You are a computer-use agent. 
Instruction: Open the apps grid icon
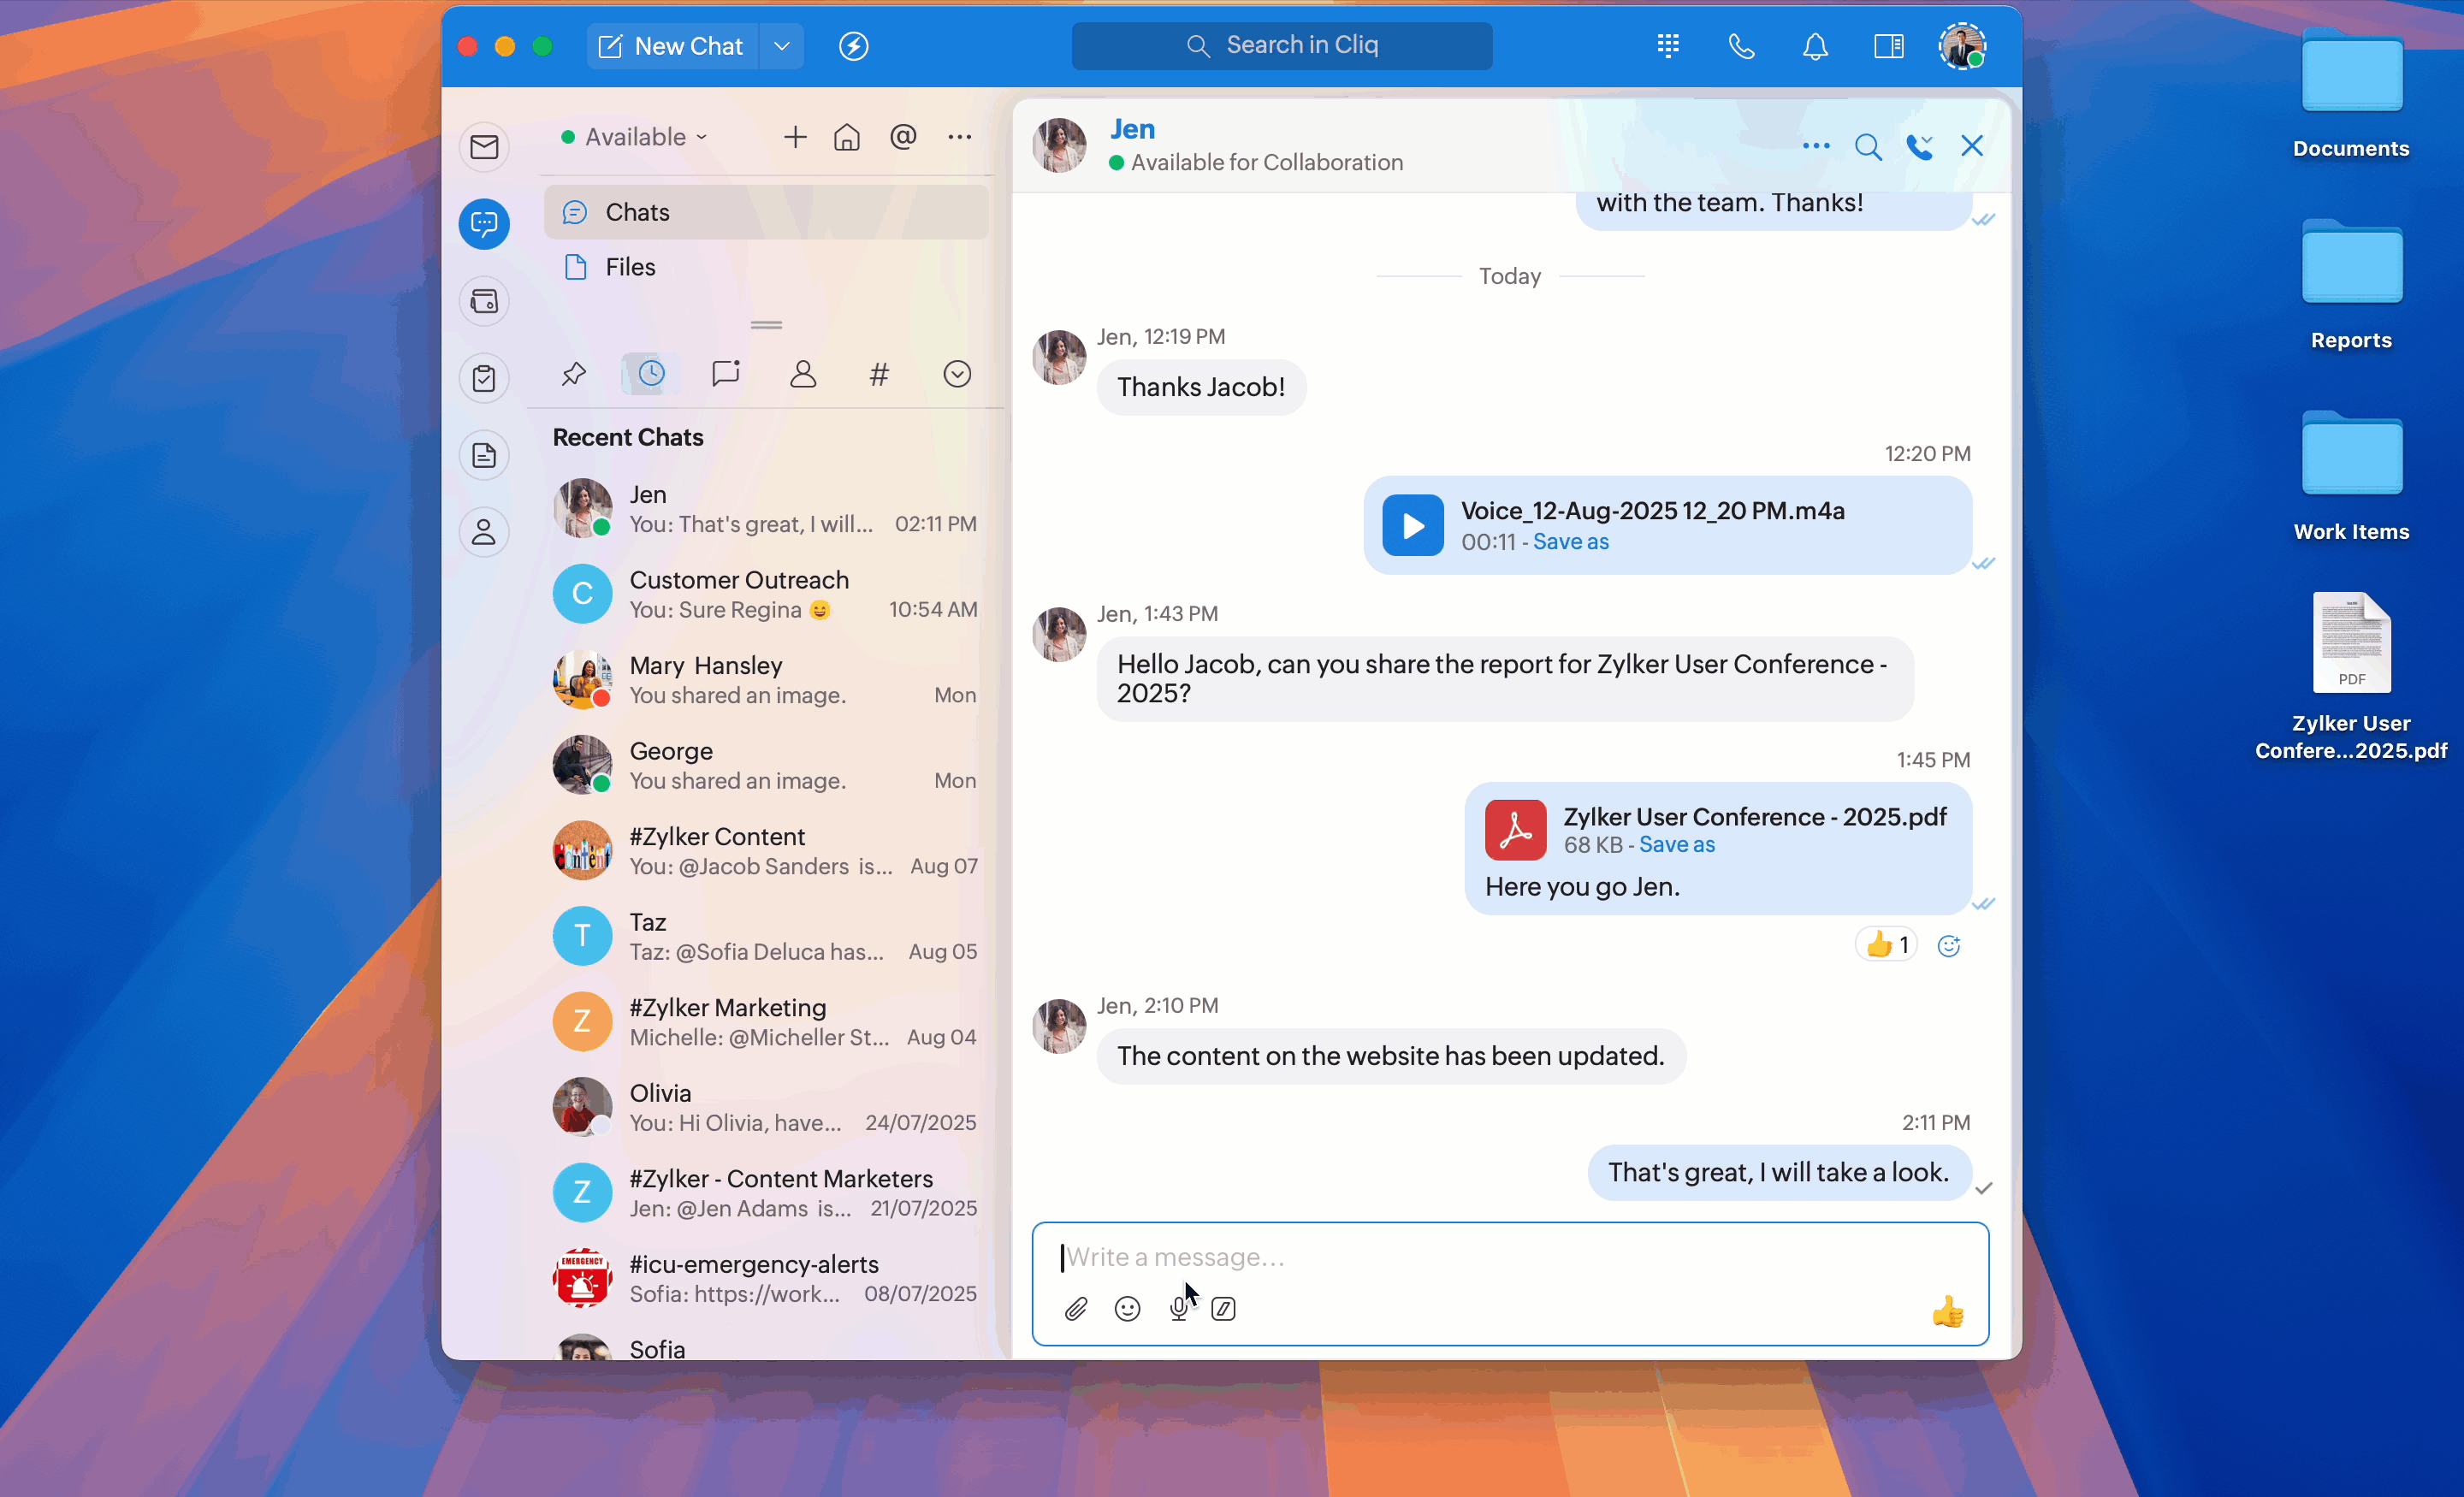[1668, 46]
